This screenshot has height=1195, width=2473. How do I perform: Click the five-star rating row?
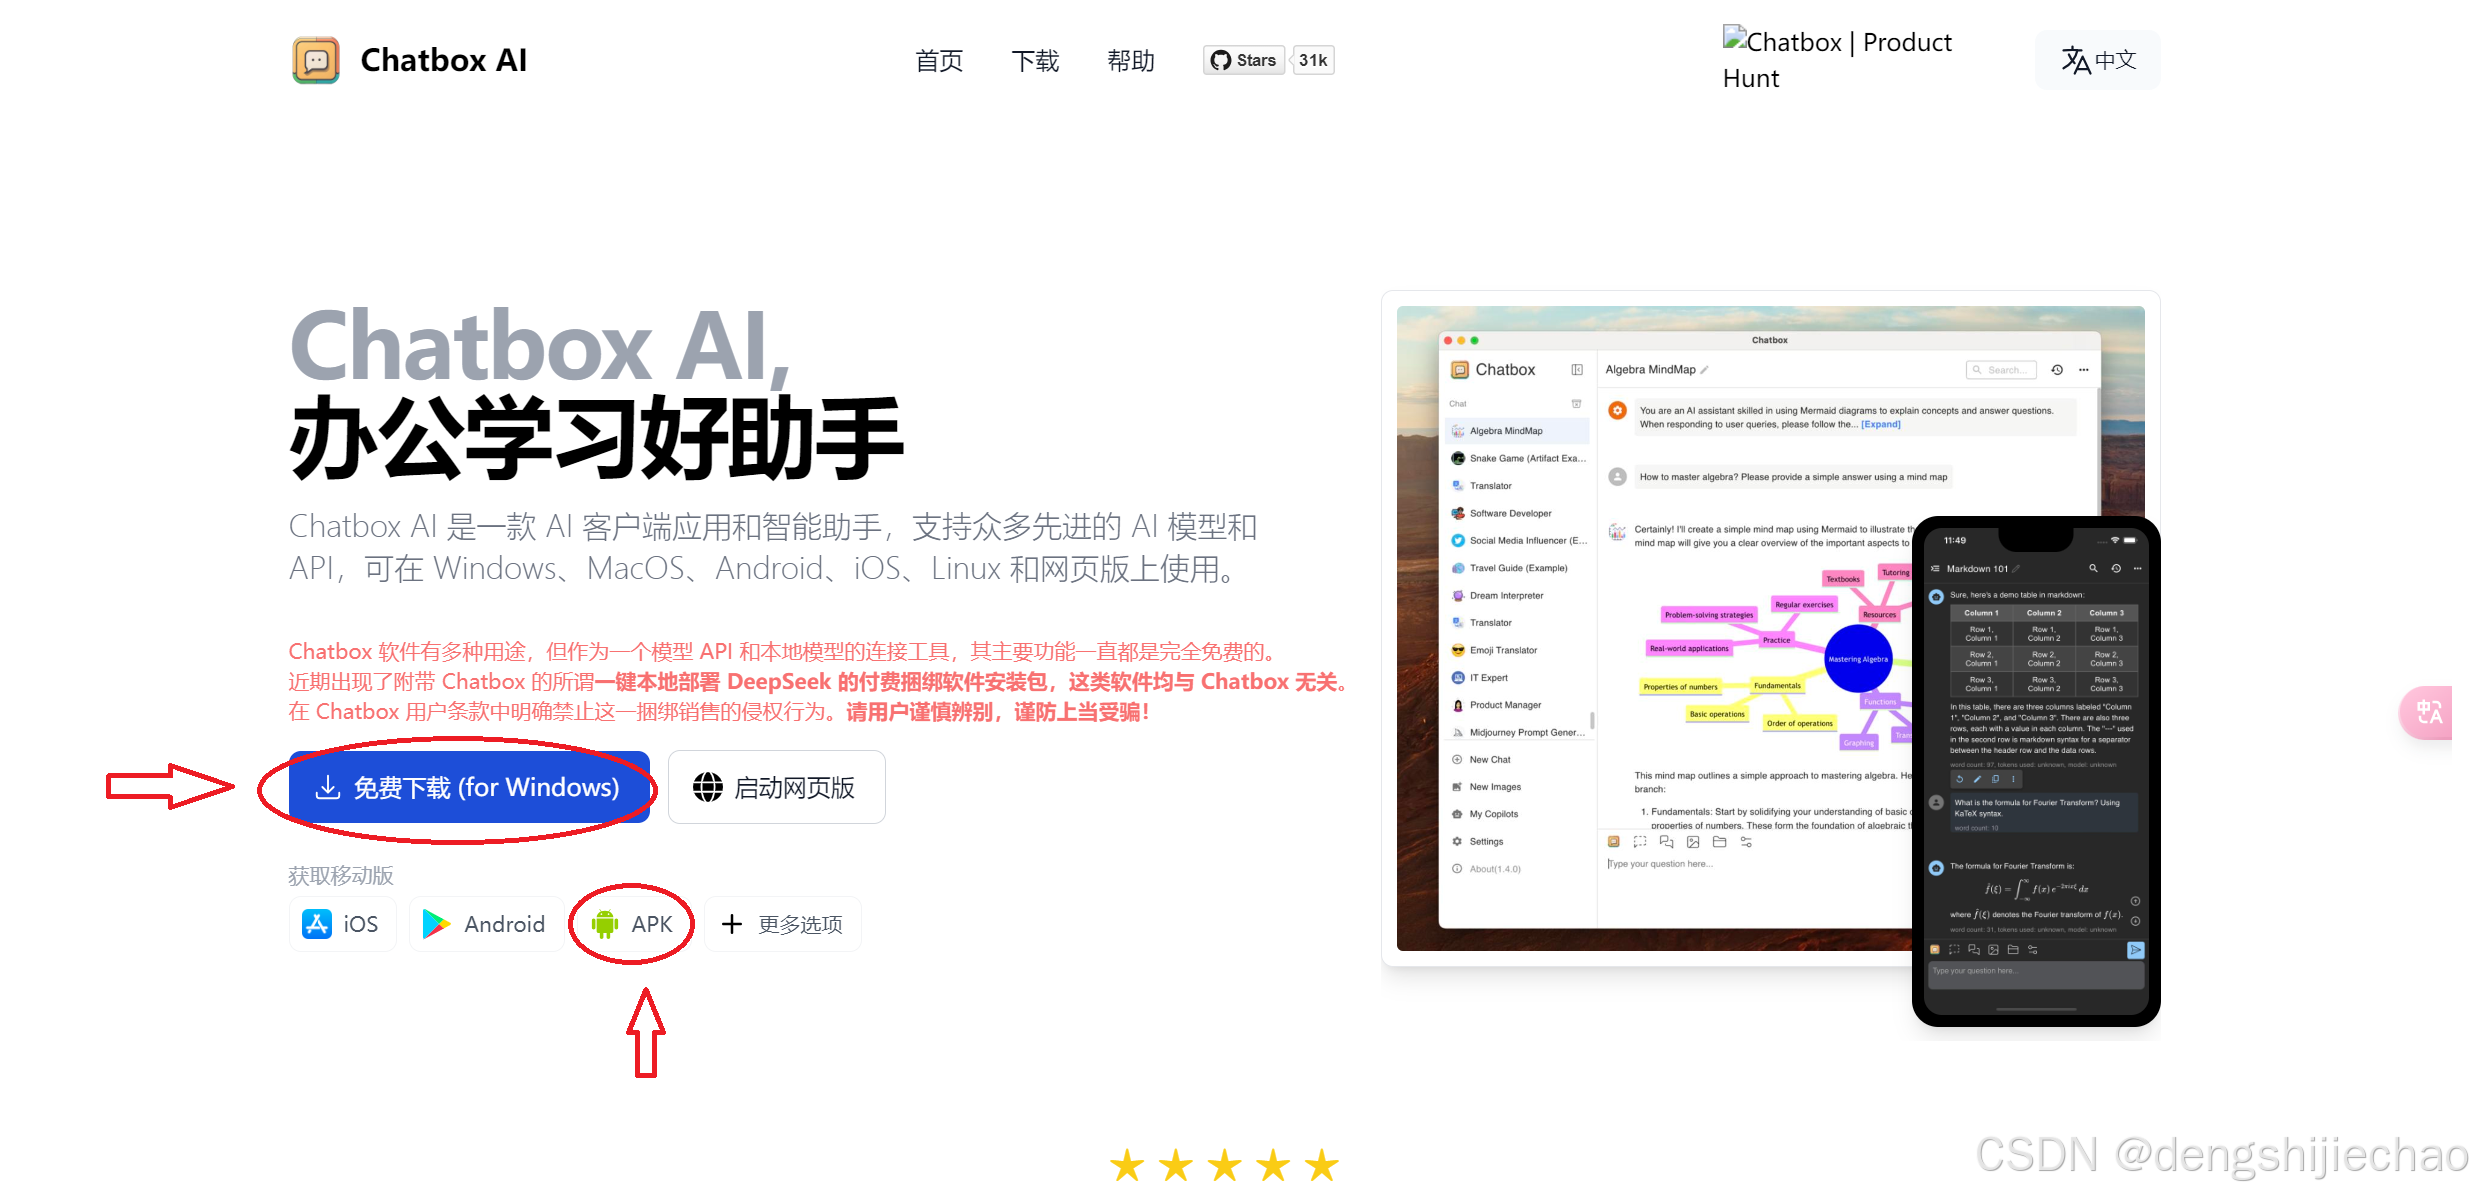tap(1224, 1165)
